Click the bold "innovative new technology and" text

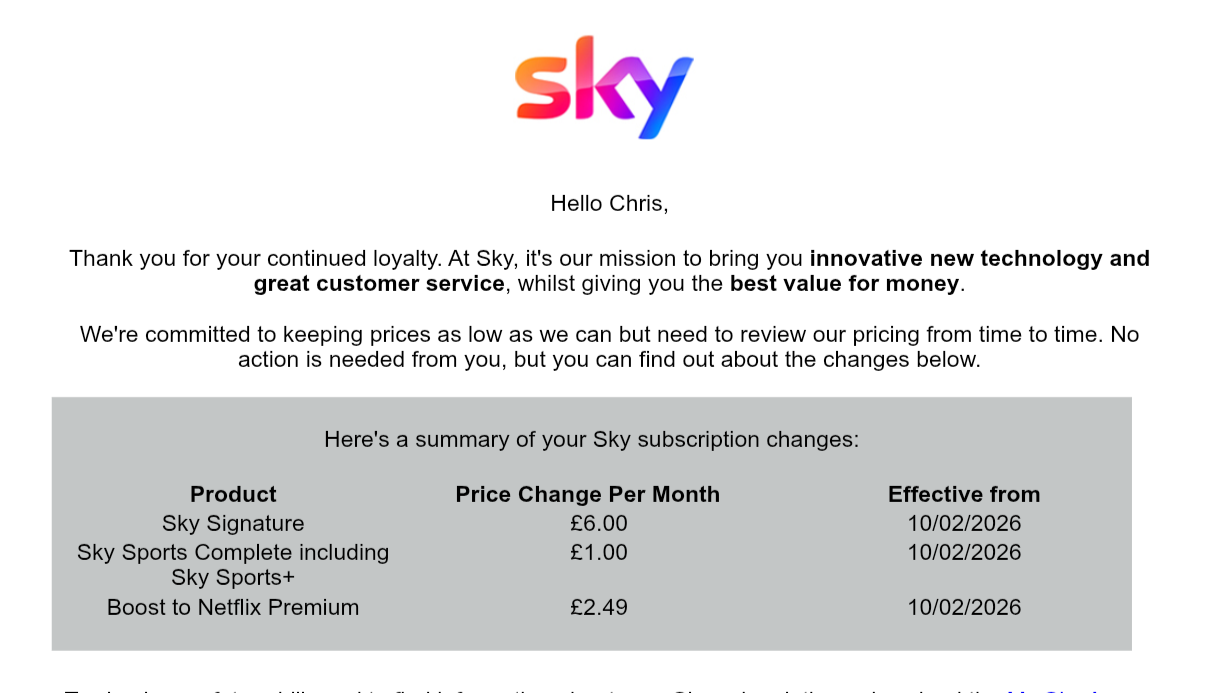tap(979, 259)
